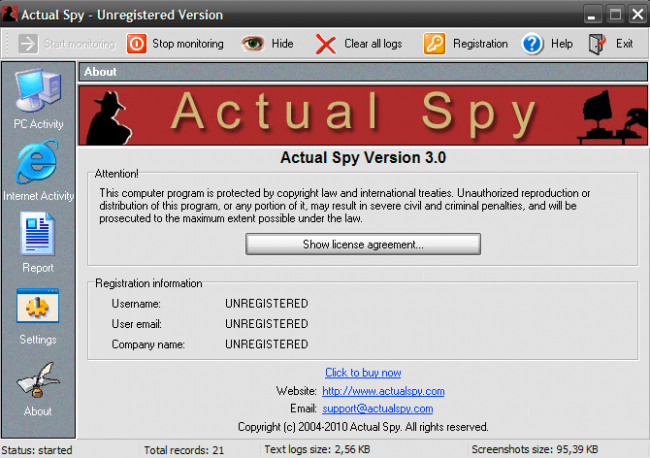Click the Actual Spy title bar icon
The height and width of the screenshot is (458, 650).
click(x=10, y=14)
